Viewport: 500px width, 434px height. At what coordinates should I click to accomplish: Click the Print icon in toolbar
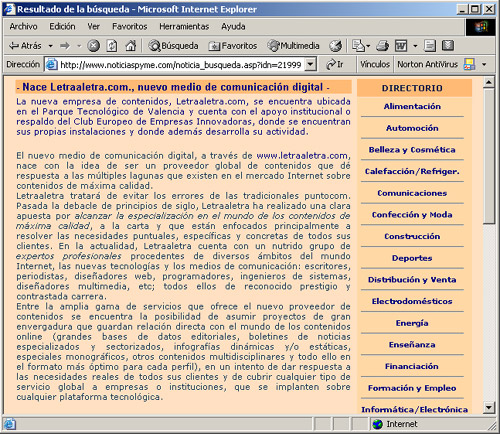click(382, 46)
